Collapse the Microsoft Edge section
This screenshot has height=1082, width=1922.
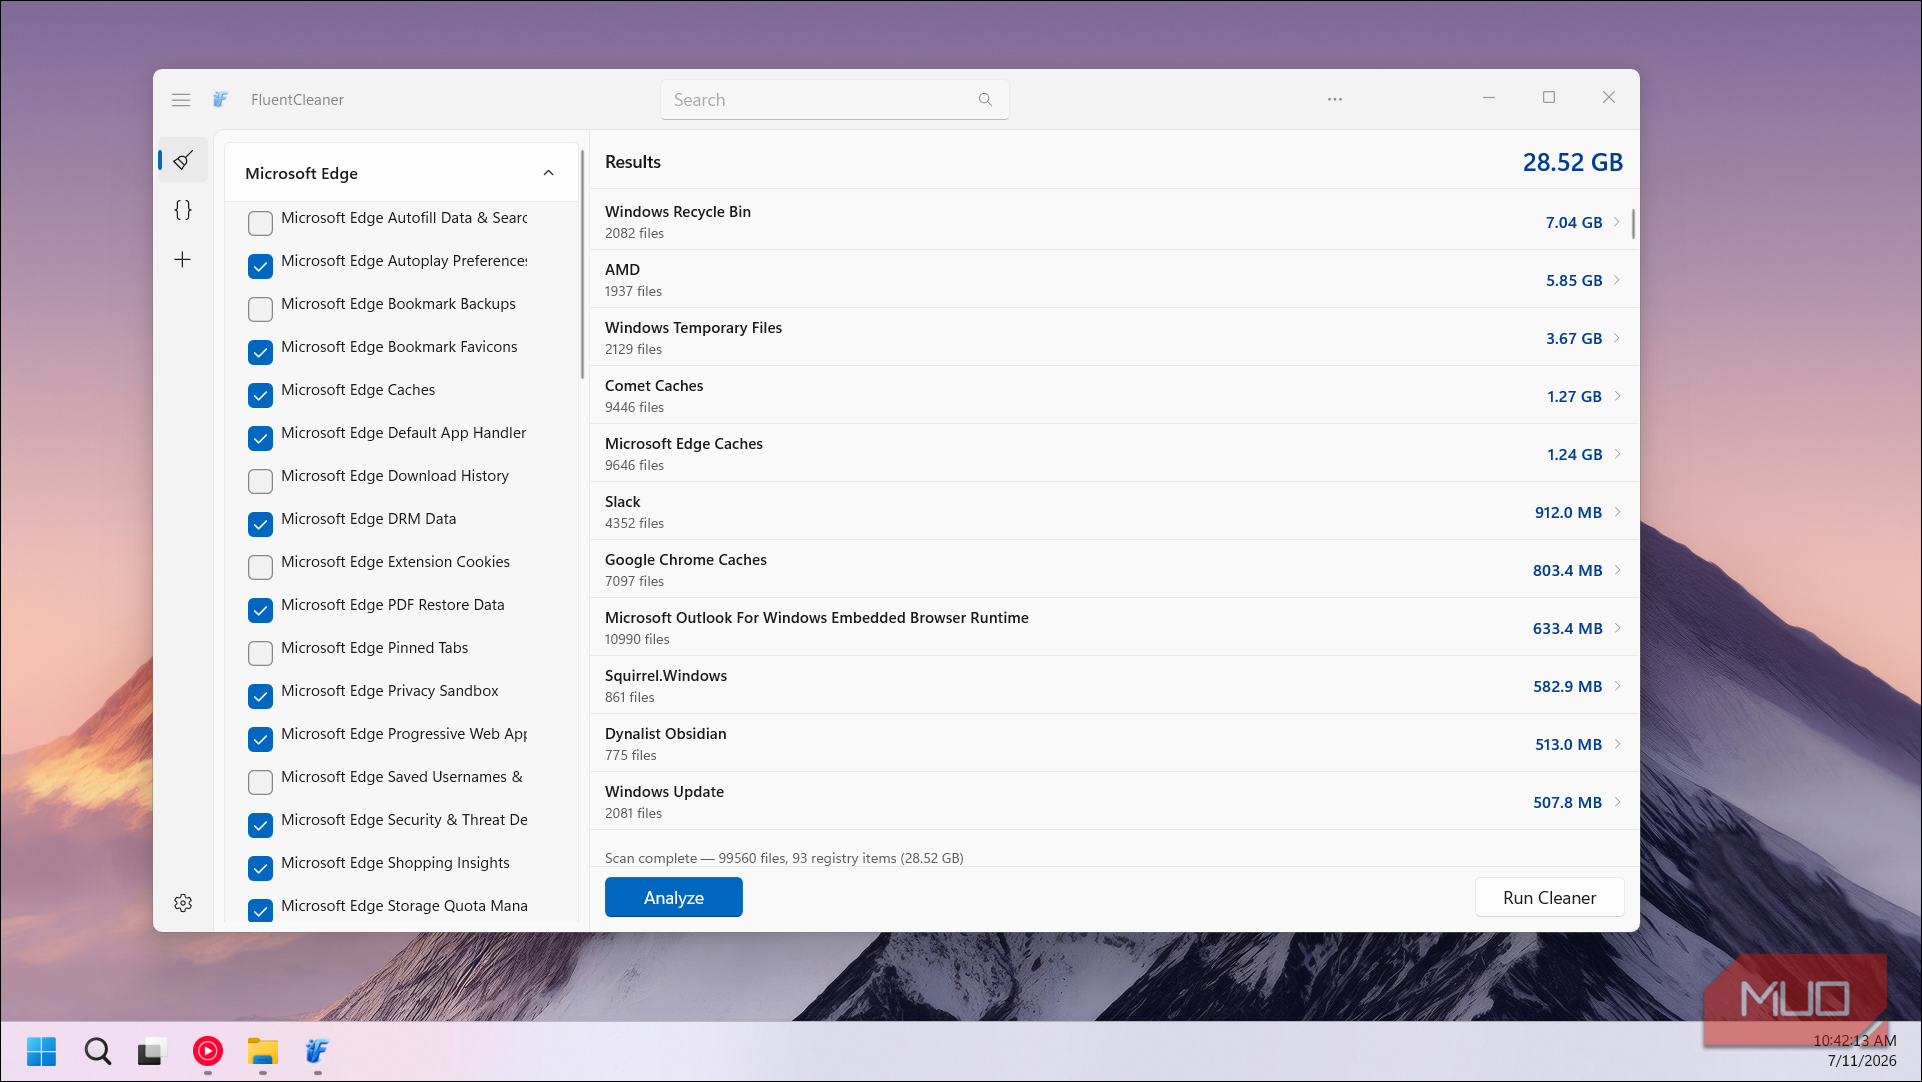pyautogui.click(x=548, y=173)
